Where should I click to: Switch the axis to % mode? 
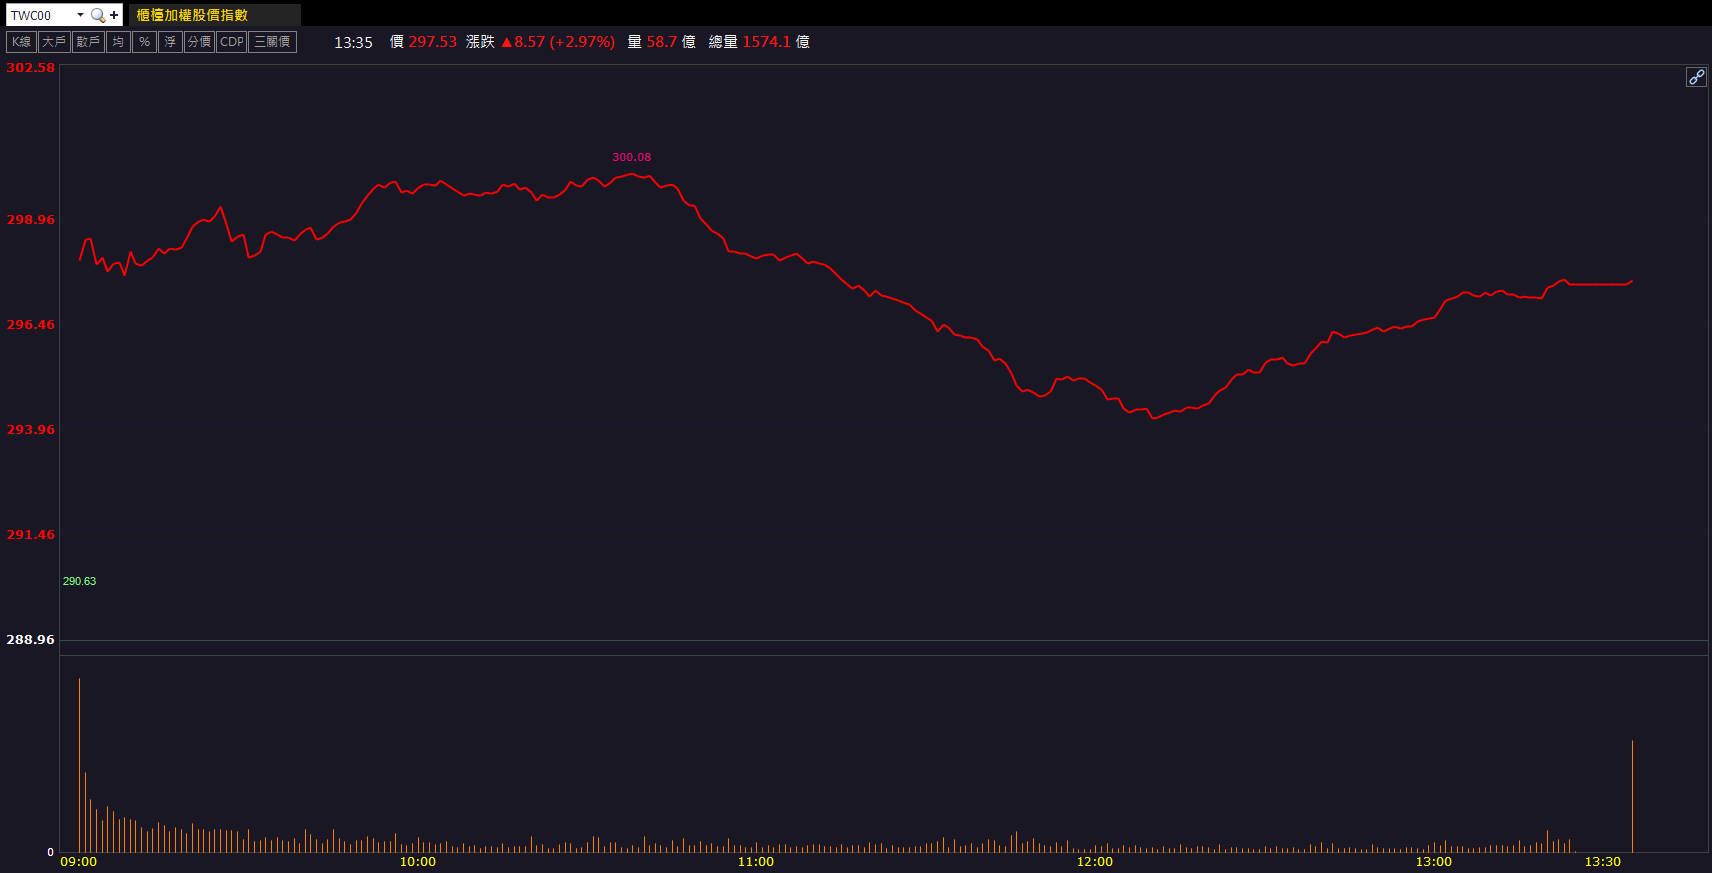pyautogui.click(x=144, y=42)
